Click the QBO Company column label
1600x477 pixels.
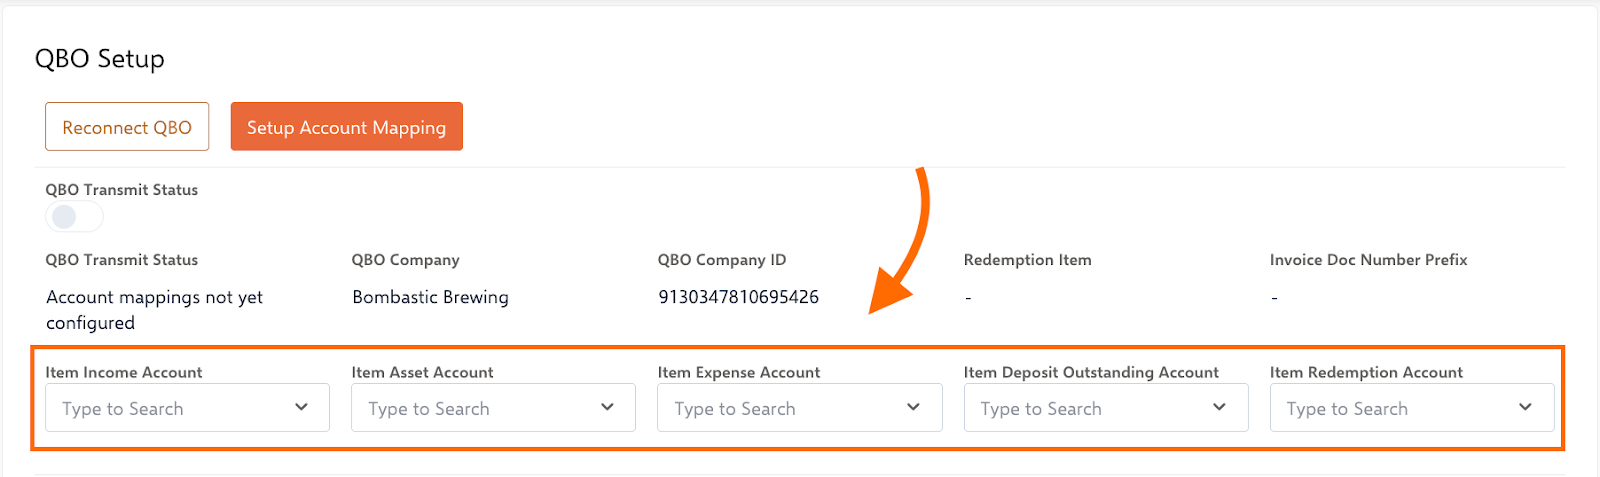click(405, 260)
